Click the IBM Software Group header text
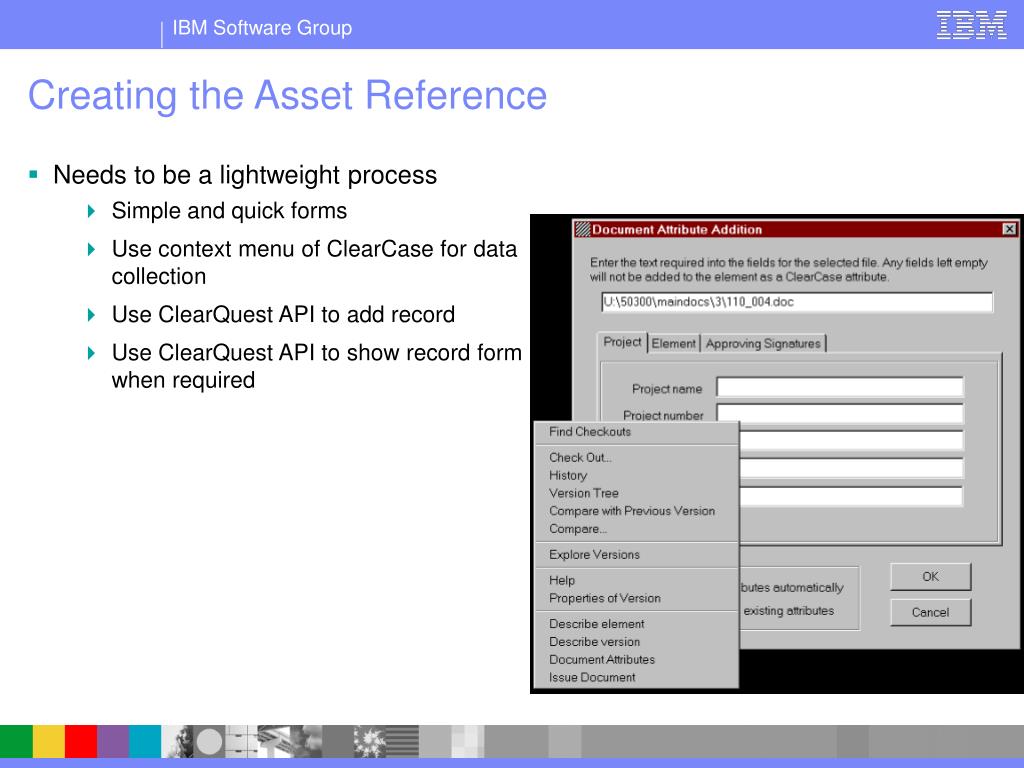The height and width of the screenshot is (768, 1024). point(262,28)
